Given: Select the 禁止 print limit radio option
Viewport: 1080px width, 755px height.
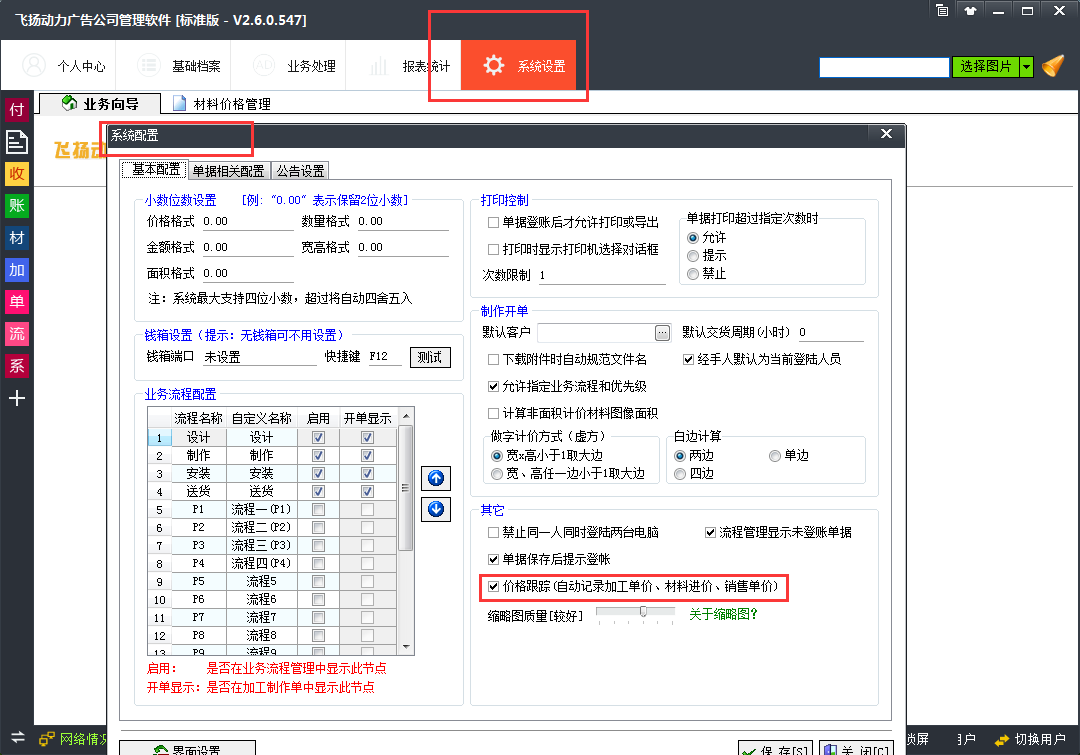Looking at the screenshot, I should (x=693, y=273).
